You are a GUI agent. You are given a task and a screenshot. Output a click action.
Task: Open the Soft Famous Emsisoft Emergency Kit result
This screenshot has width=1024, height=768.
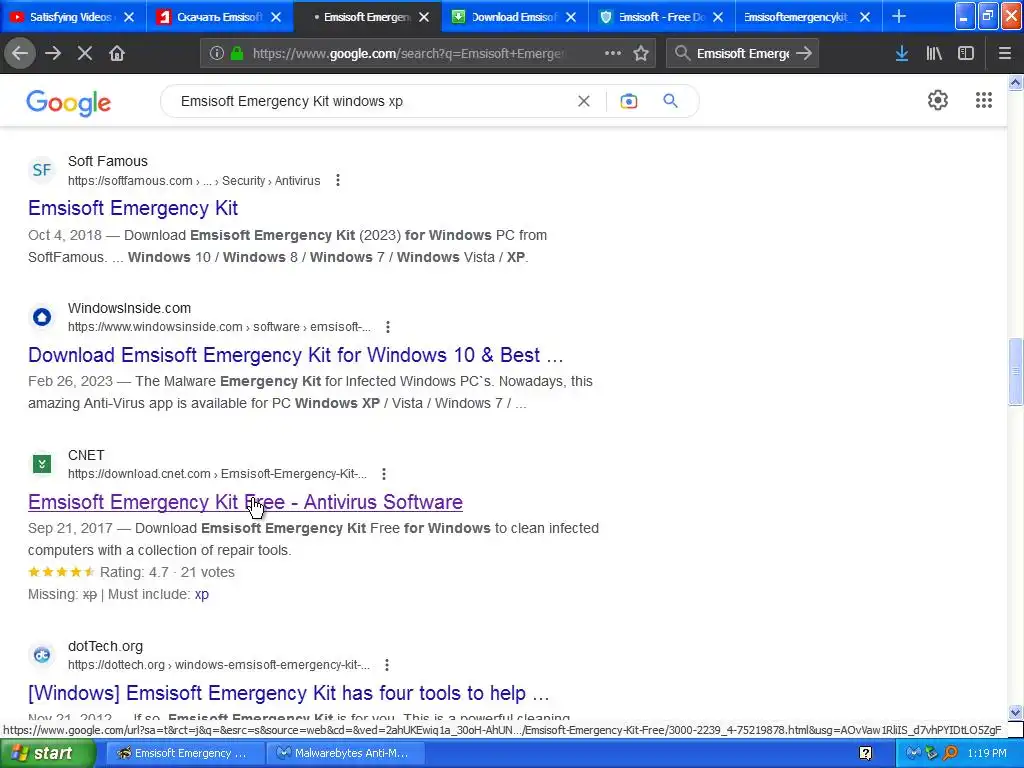tap(133, 208)
